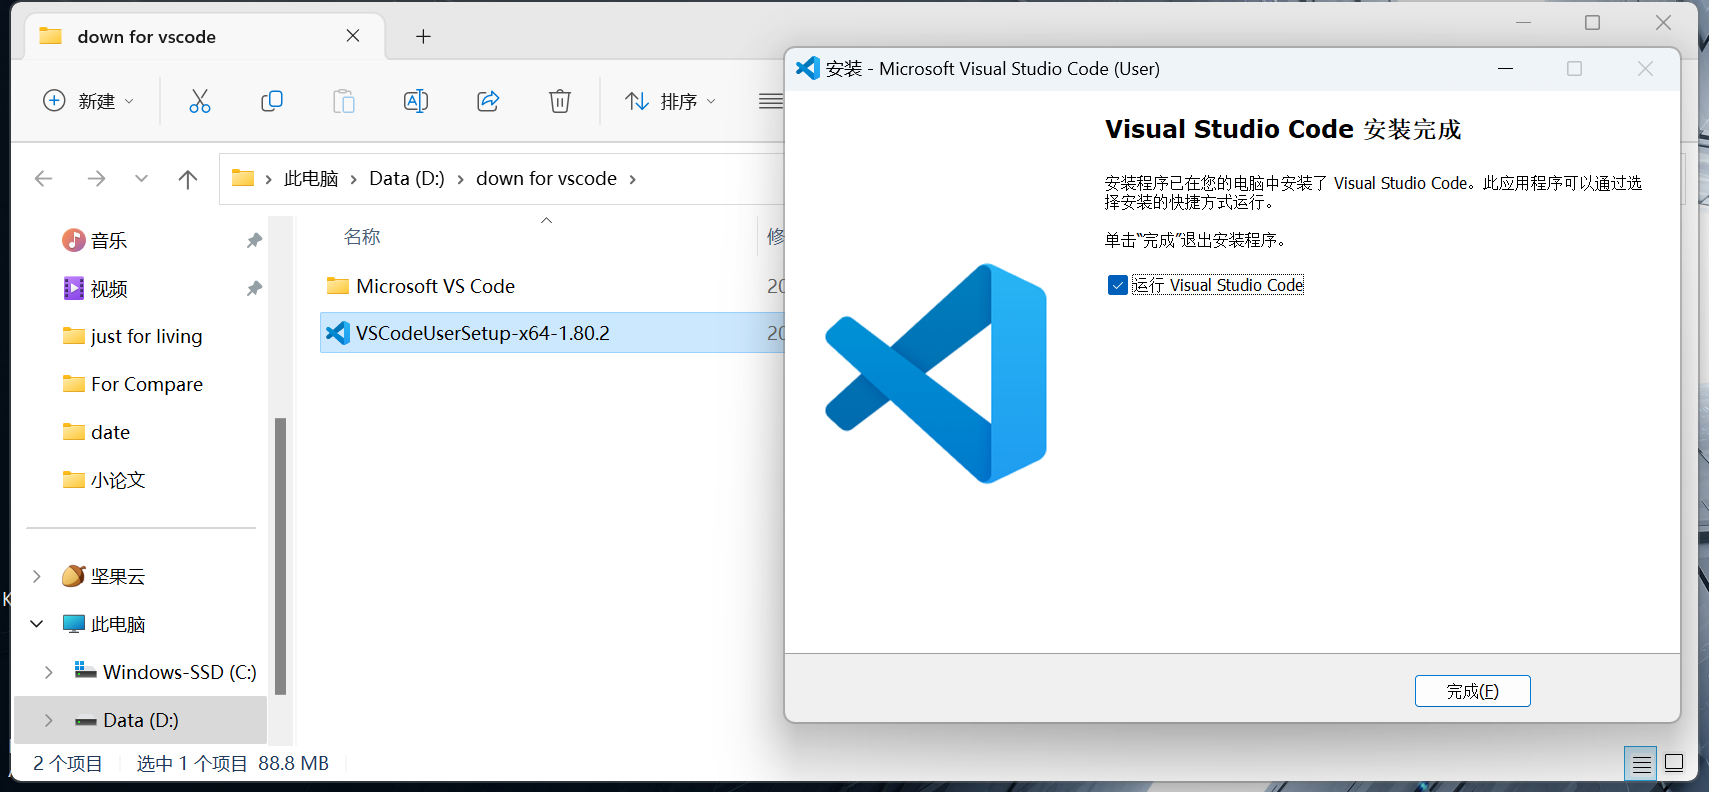Click the Cut scissors icon

[200, 101]
